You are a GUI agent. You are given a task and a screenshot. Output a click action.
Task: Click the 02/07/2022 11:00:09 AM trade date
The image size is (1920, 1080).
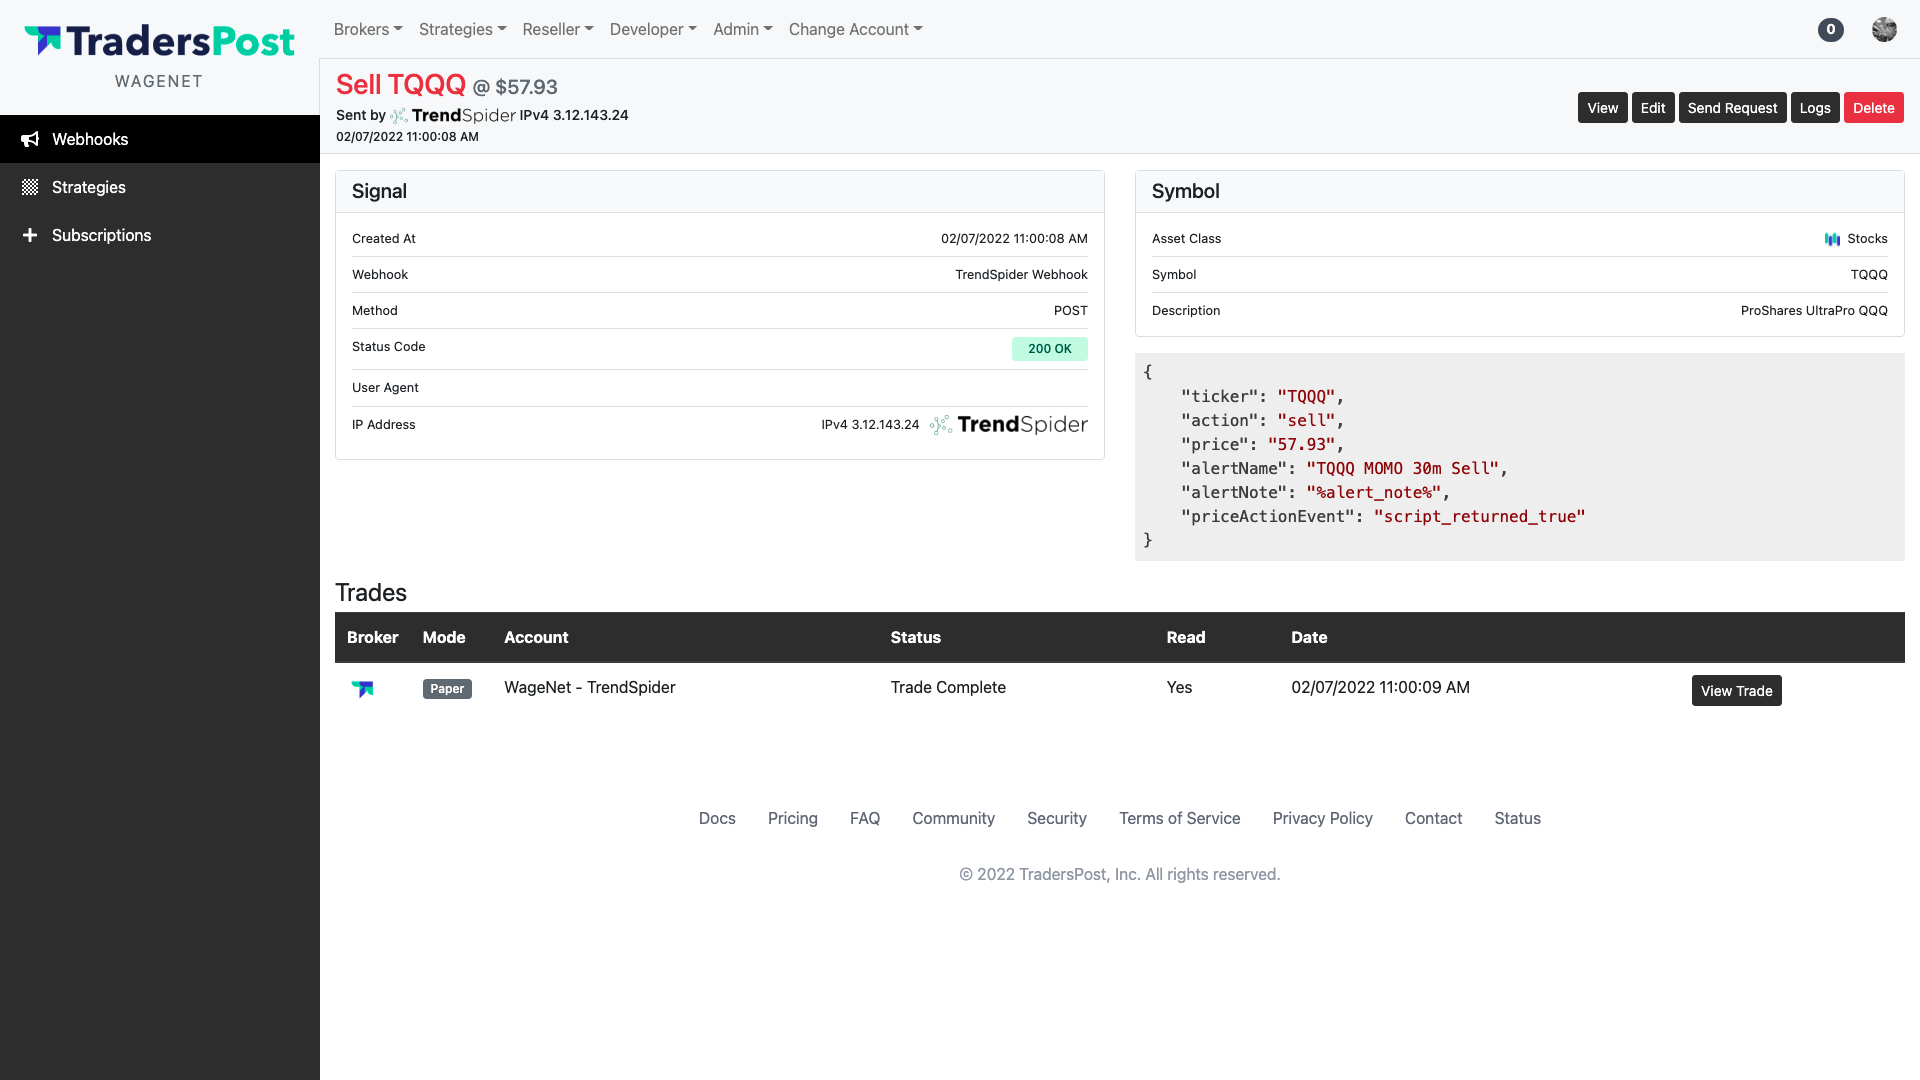(1380, 687)
